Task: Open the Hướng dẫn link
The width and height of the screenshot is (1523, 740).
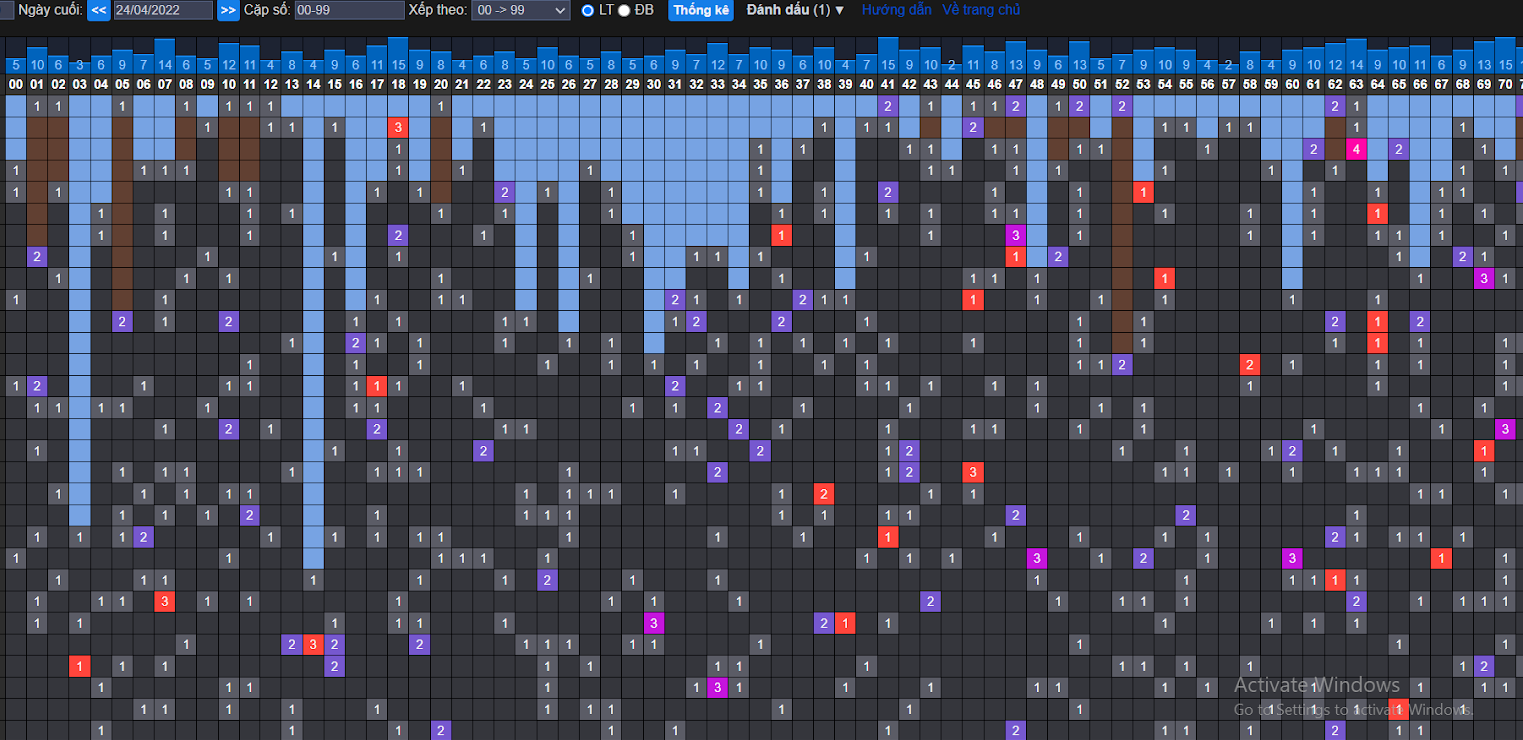Action: tap(896, 10)
